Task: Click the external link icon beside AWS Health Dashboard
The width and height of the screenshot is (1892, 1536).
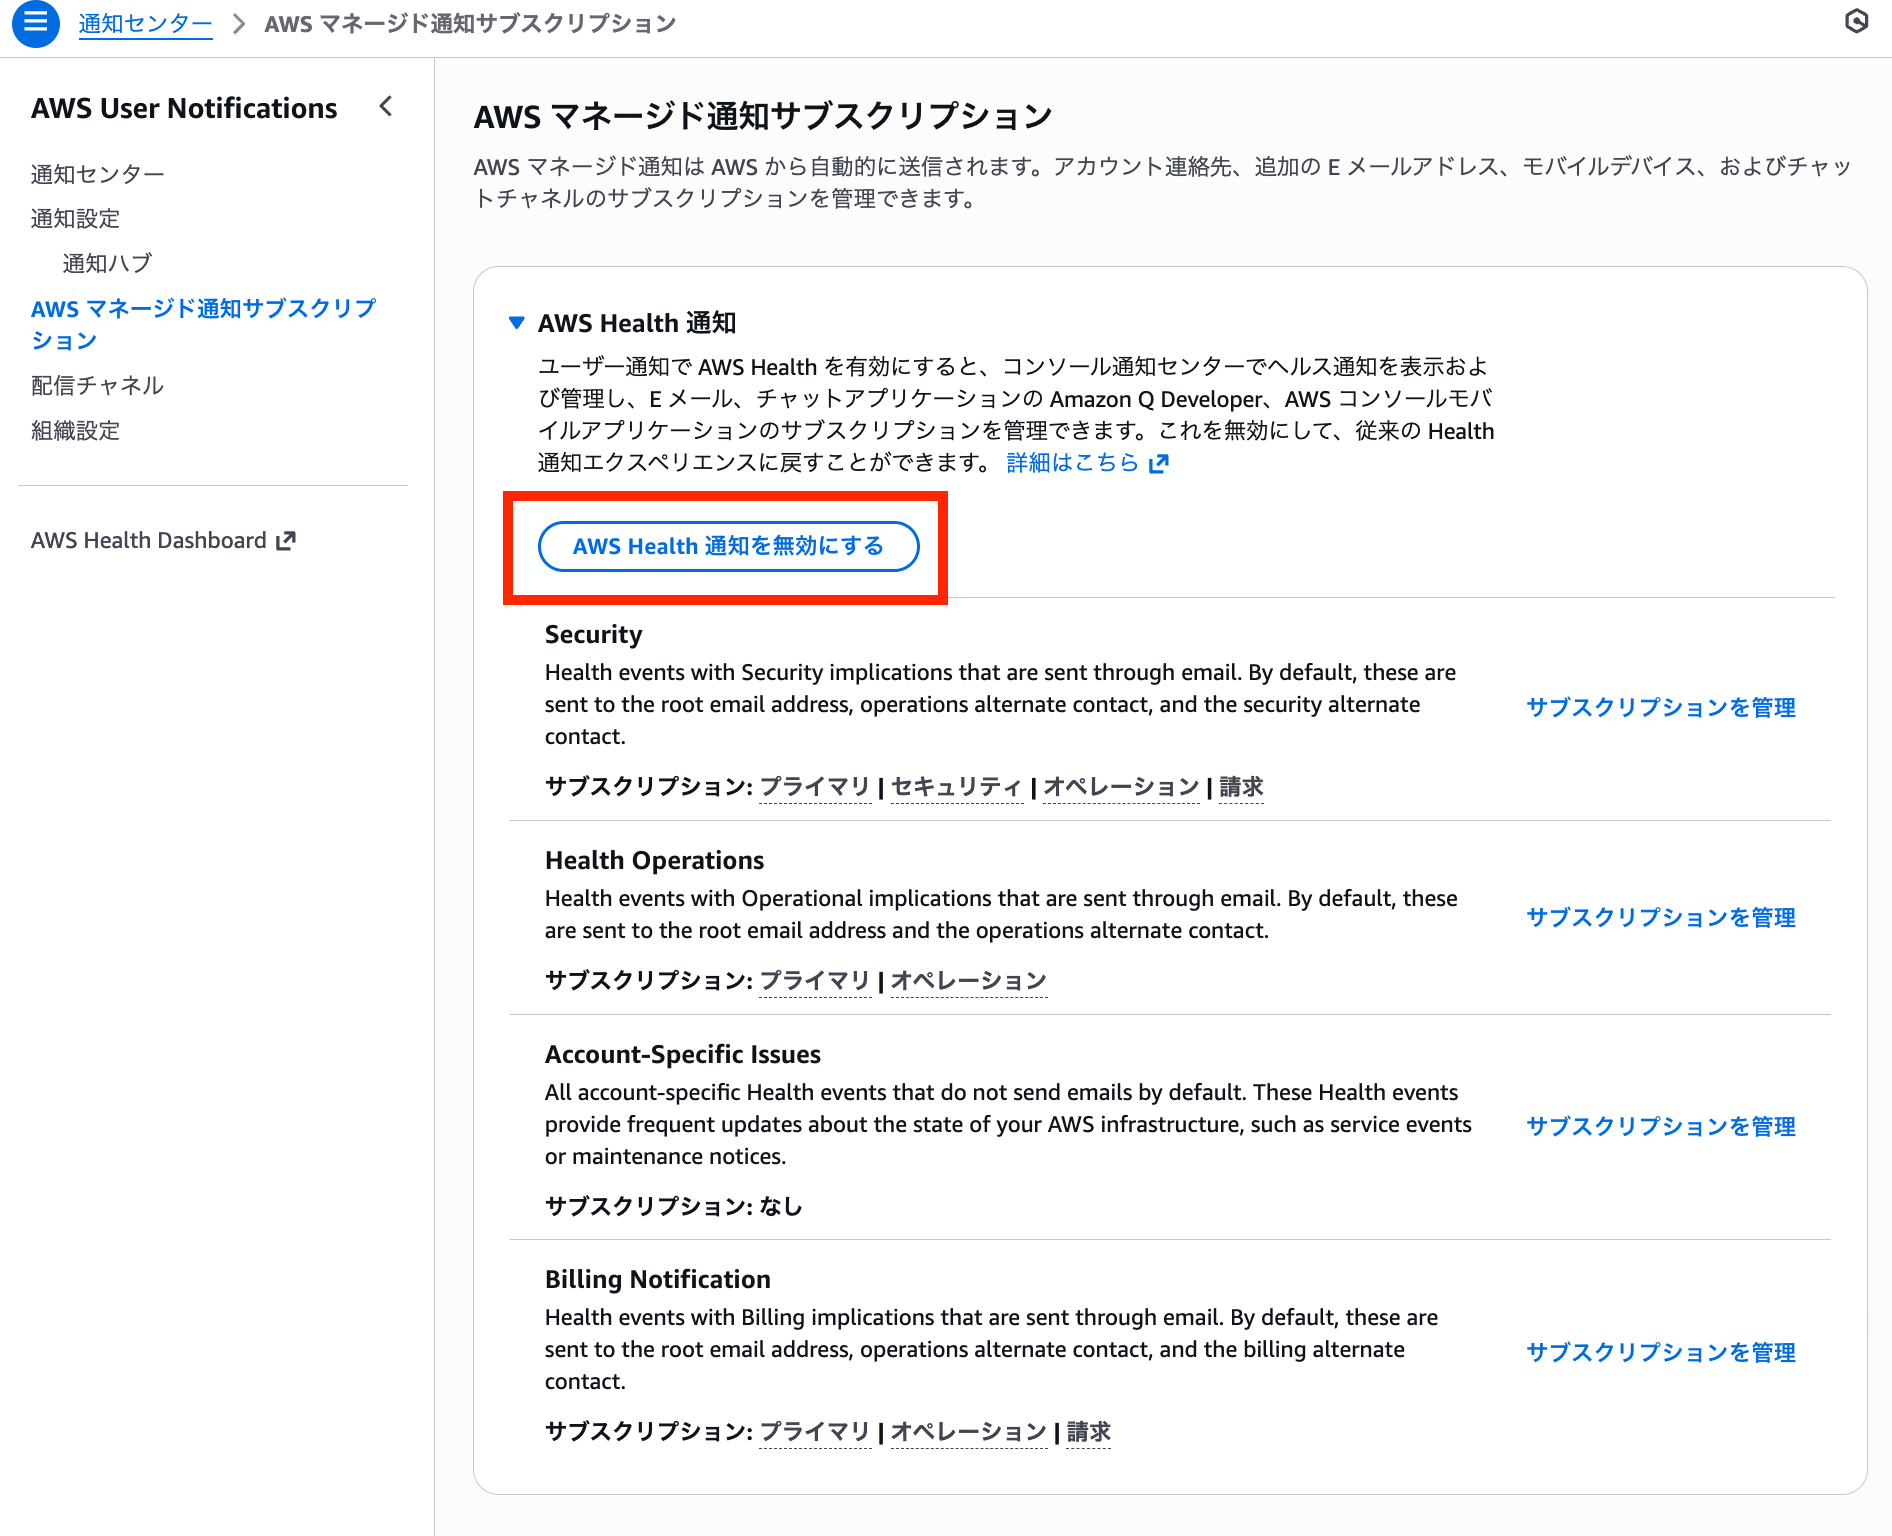Action: pyautogui.click(x=287, y=540)
